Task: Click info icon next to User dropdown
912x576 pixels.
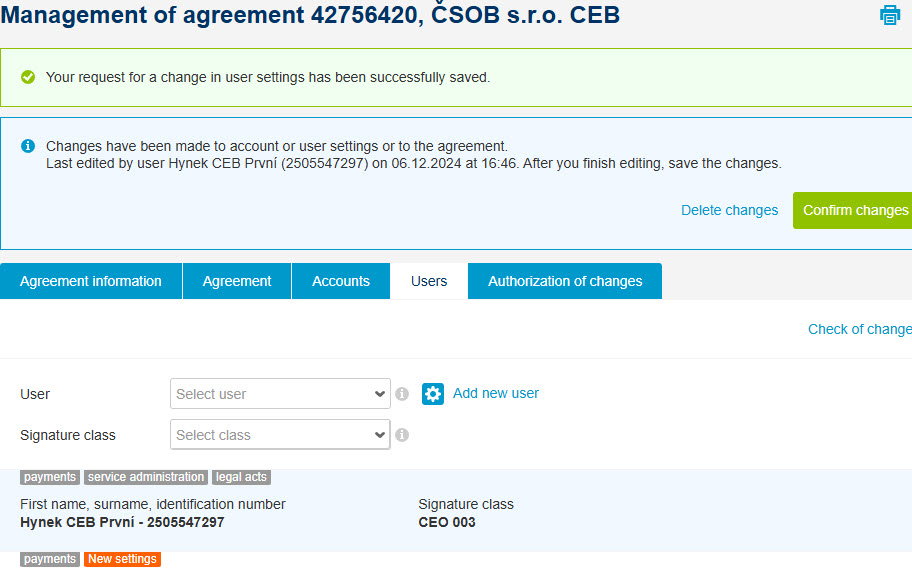Action: pos(402,394)
